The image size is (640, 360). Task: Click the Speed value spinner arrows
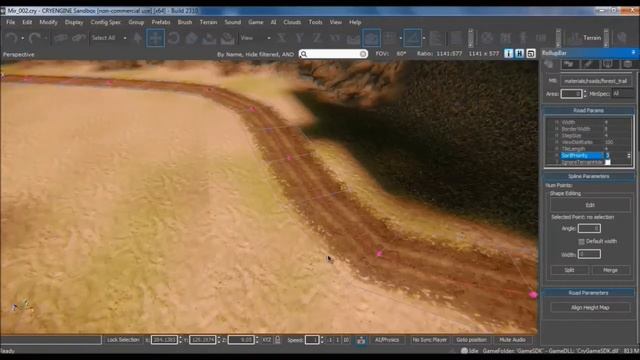pyautogui.click(x=322, y=340)
